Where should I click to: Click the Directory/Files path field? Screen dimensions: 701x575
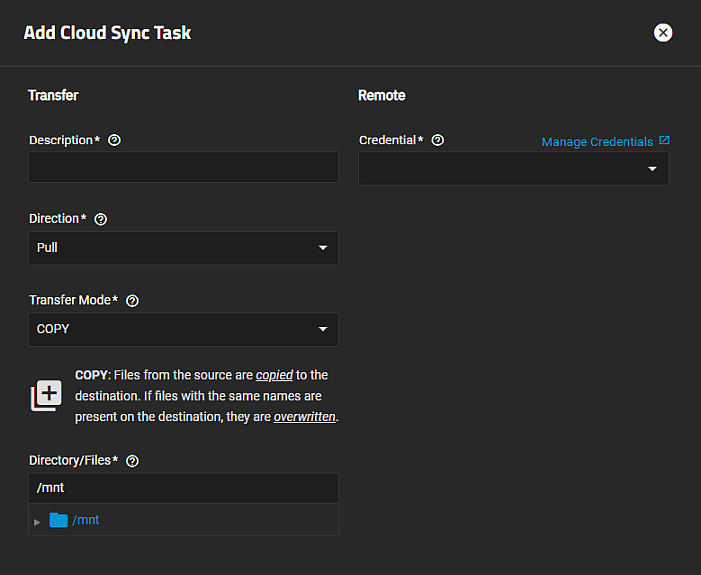(x=183, y=488)
